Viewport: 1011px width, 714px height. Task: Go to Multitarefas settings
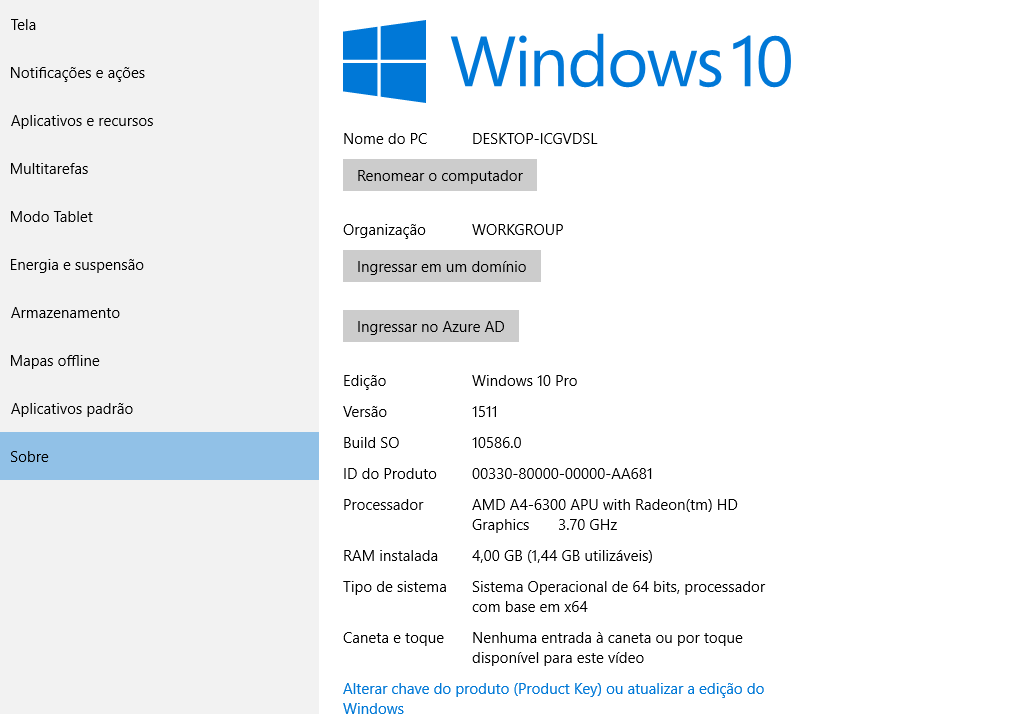pyautogui.click(x=159, y=169)
